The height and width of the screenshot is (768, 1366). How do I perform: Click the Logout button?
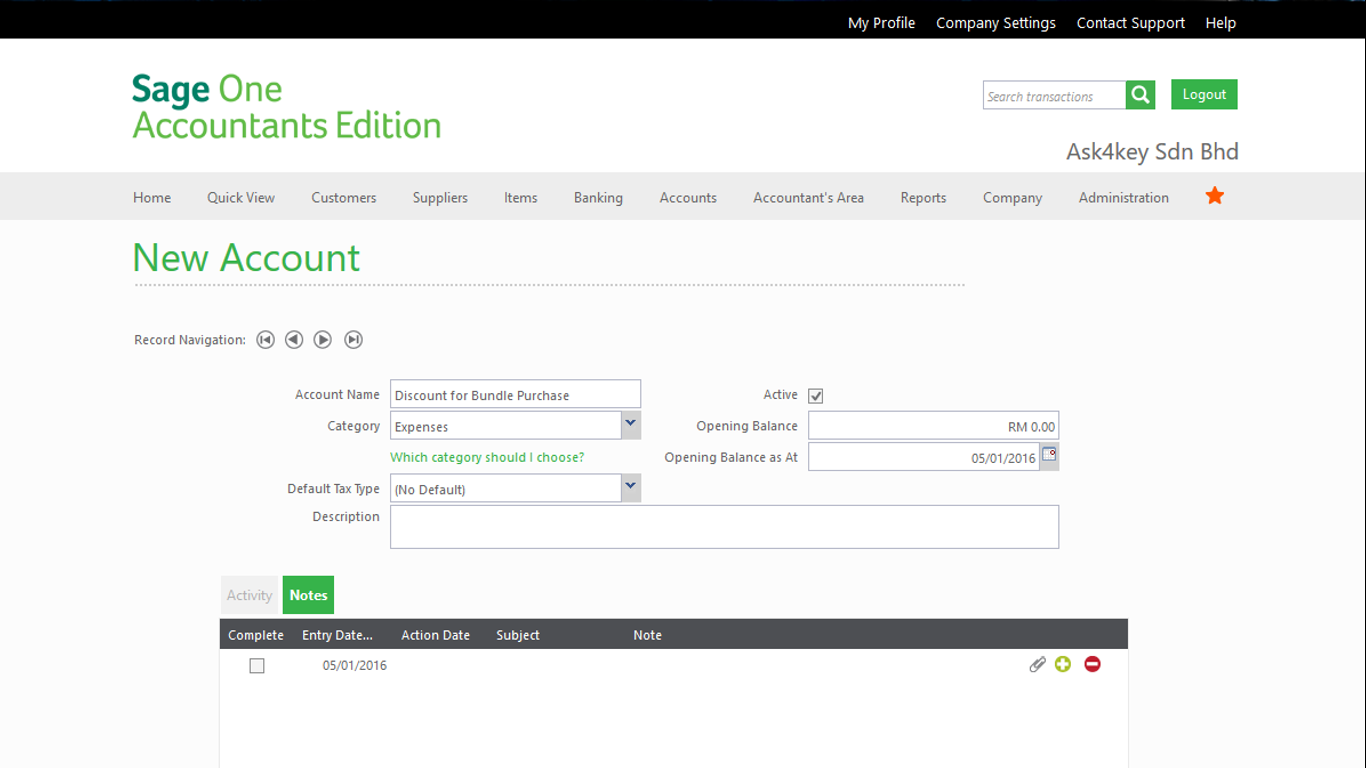pos(1204,94)
